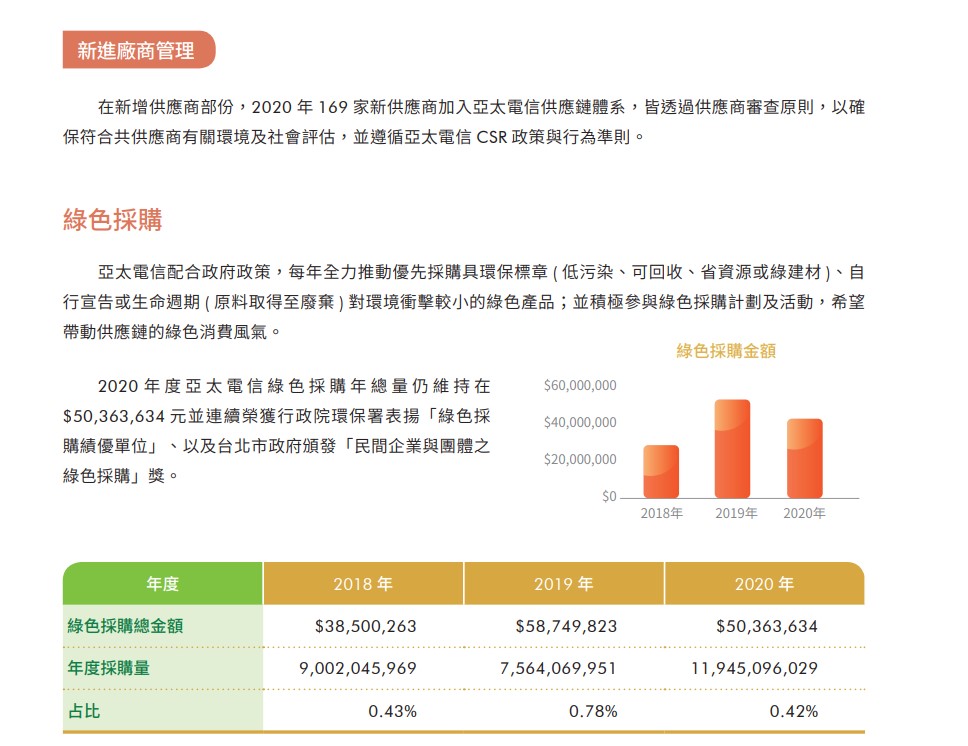Image resolution: width=968 pixels, height=746 pixels.
Task: Select the tallest bar for 2019年
Action: [732, 449]
